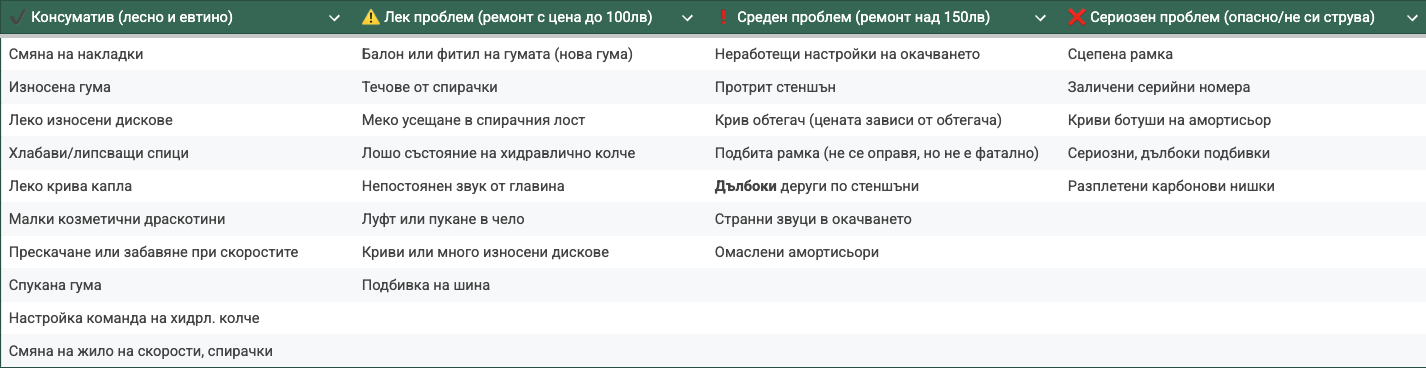
Task: Click cell Разплетени карбонови нишки
Action: point(1243,186)
